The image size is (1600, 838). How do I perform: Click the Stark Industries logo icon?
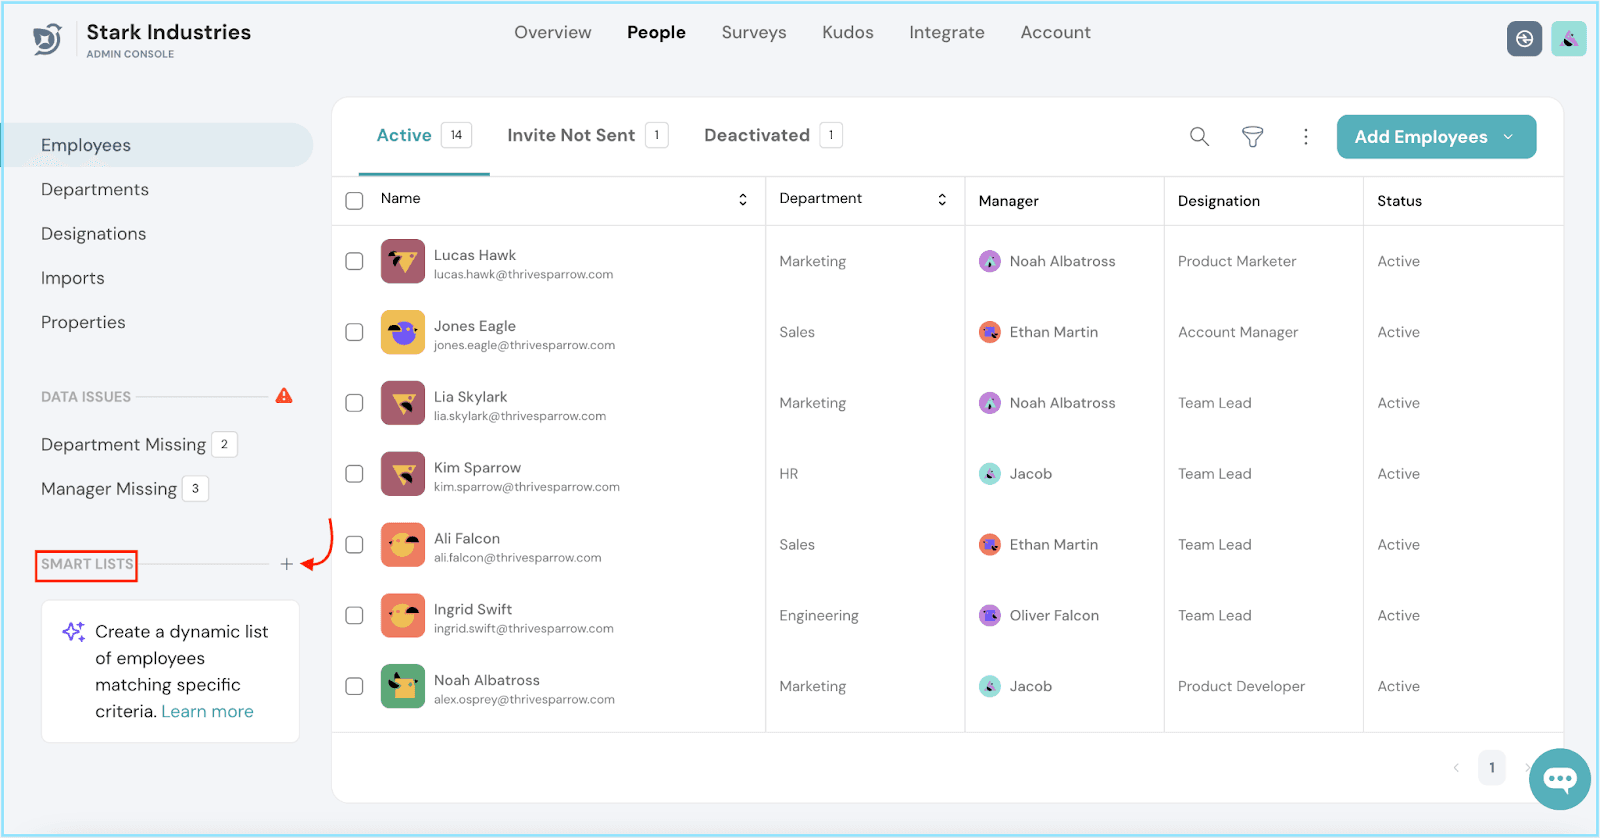point(47,40)
